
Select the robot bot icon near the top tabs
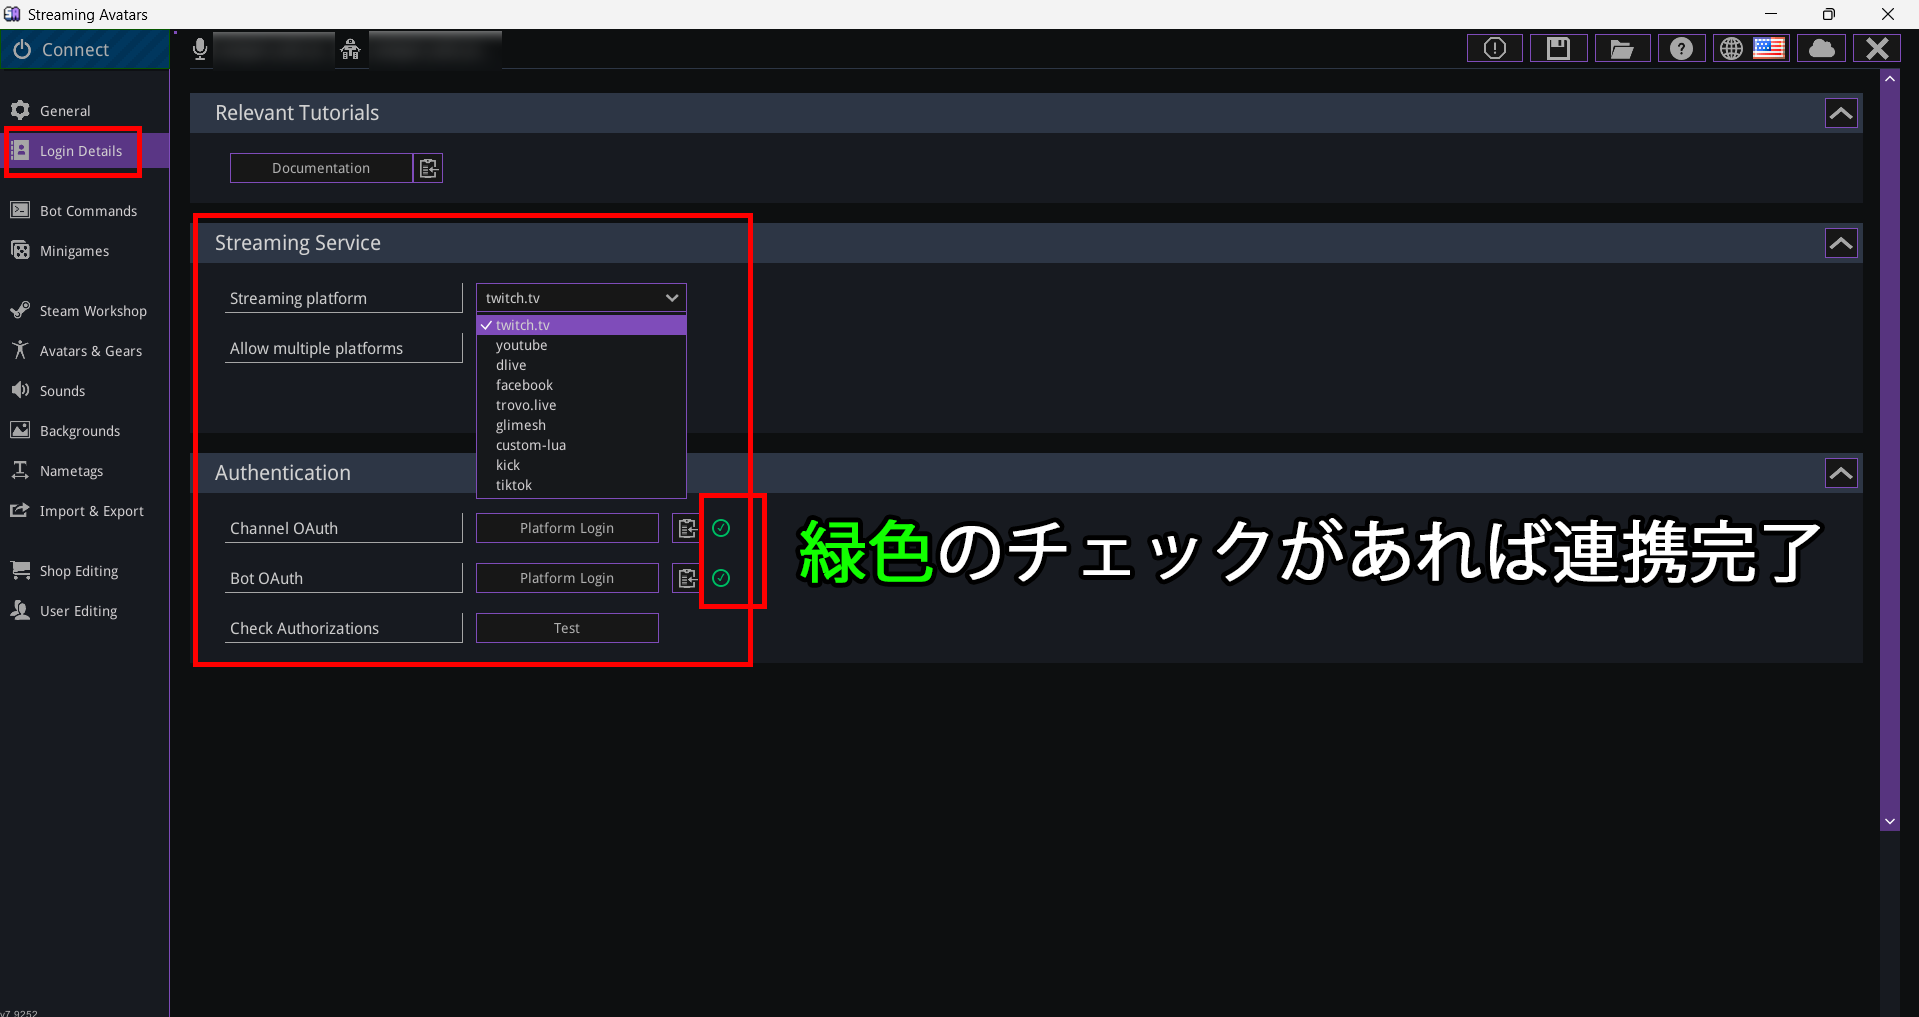[x=350, y=48]
